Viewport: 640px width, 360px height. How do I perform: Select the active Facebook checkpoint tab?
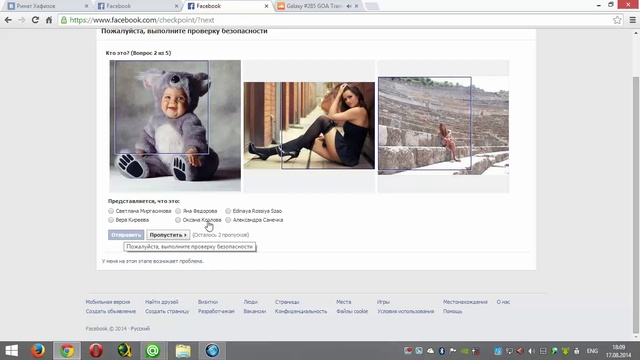coord(227,6)
